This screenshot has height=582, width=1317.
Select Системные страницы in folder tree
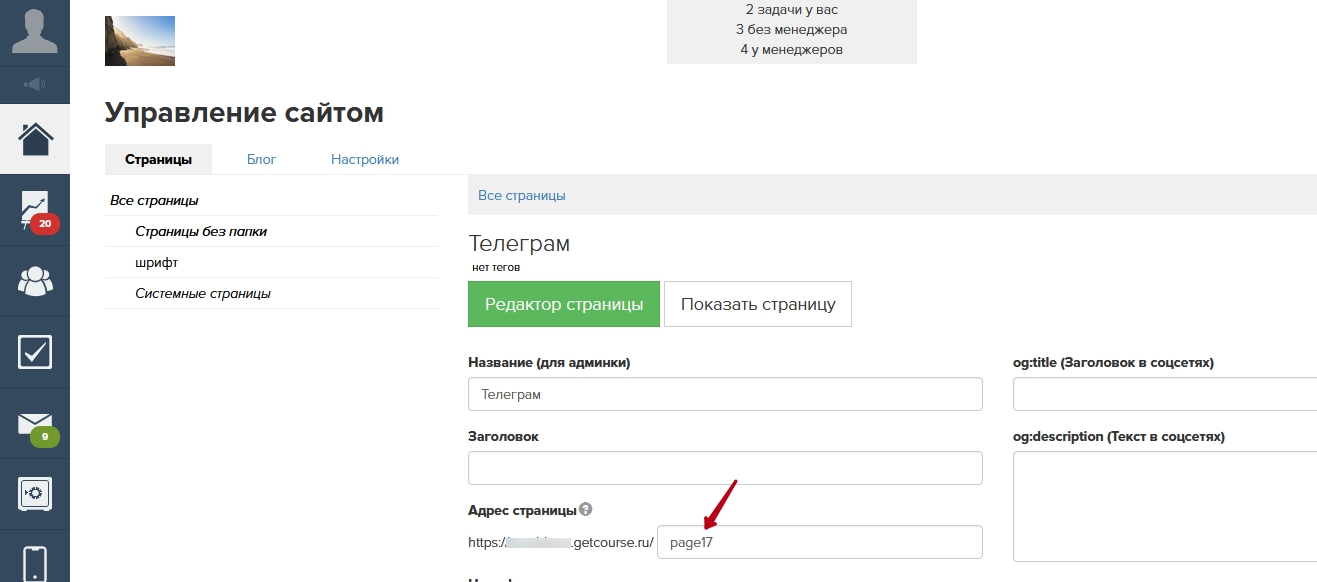click(203, 293)
